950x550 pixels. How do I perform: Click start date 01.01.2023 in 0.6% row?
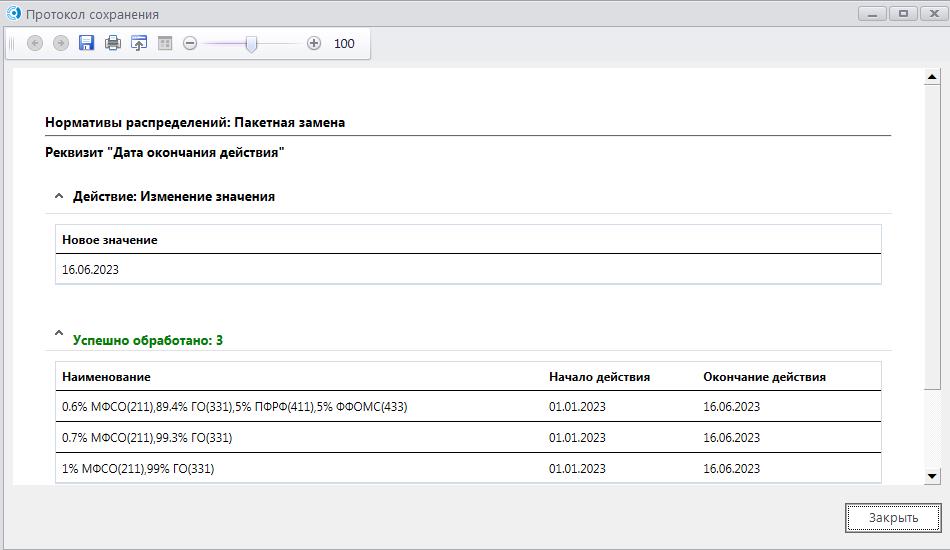(577, 407)
